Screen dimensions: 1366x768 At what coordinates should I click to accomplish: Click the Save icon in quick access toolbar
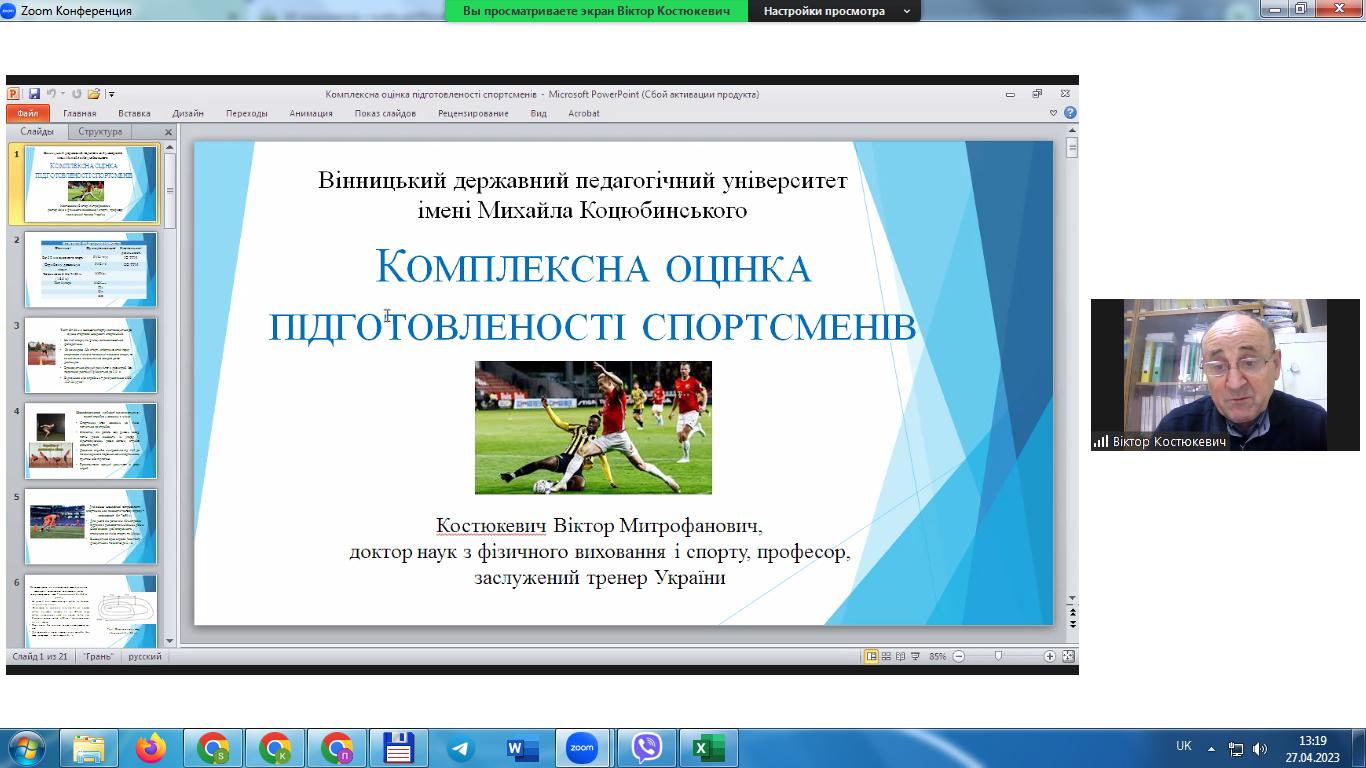tap(34, 94)
